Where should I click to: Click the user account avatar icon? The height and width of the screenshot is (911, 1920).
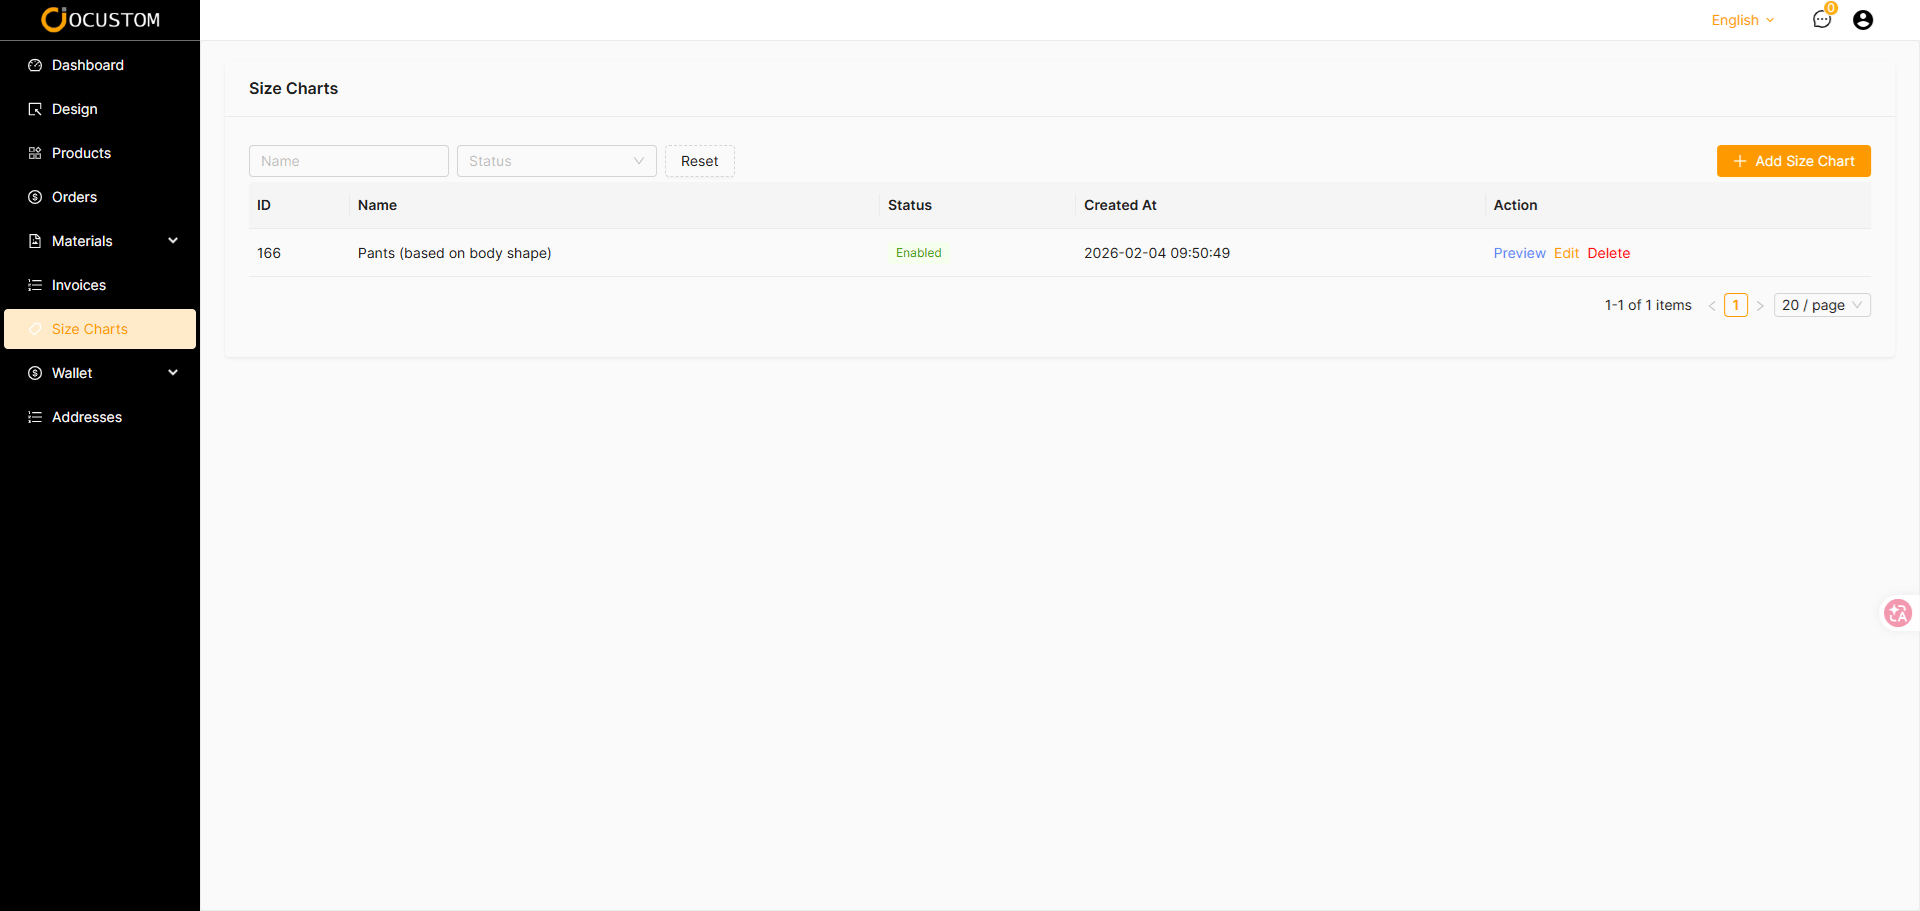click(1862, 20)
